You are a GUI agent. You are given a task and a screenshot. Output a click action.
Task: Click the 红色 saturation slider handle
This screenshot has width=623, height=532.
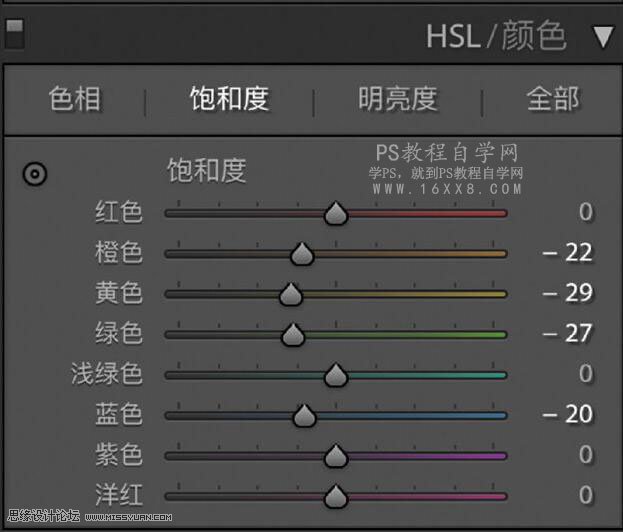pyautogui.click(x=336, y=213)
